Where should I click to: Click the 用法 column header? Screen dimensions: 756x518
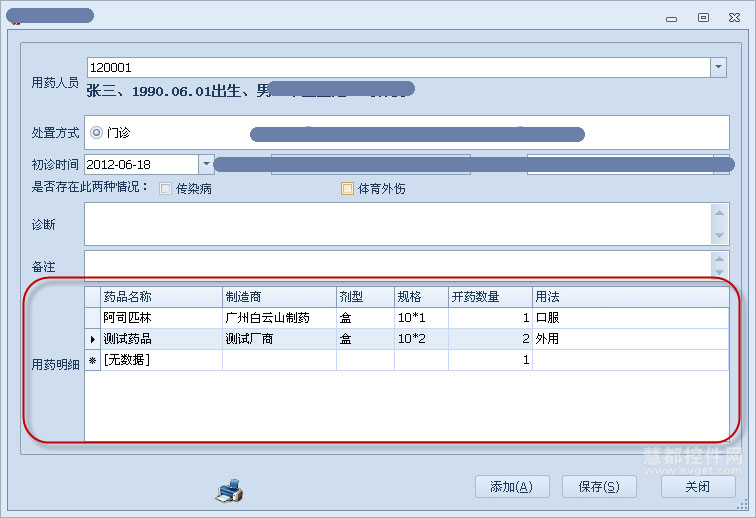coord(630,297)
